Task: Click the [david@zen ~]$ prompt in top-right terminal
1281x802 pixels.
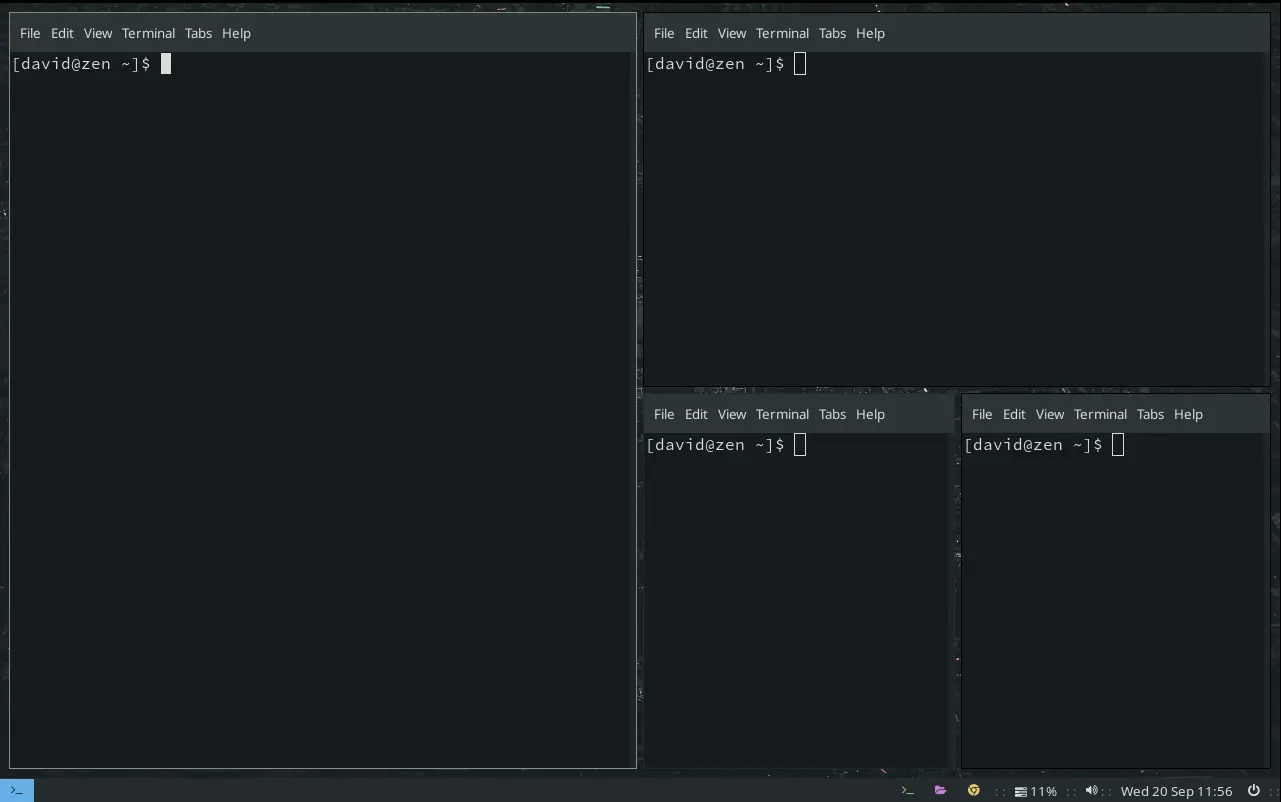Action: (x=716, y=64)
